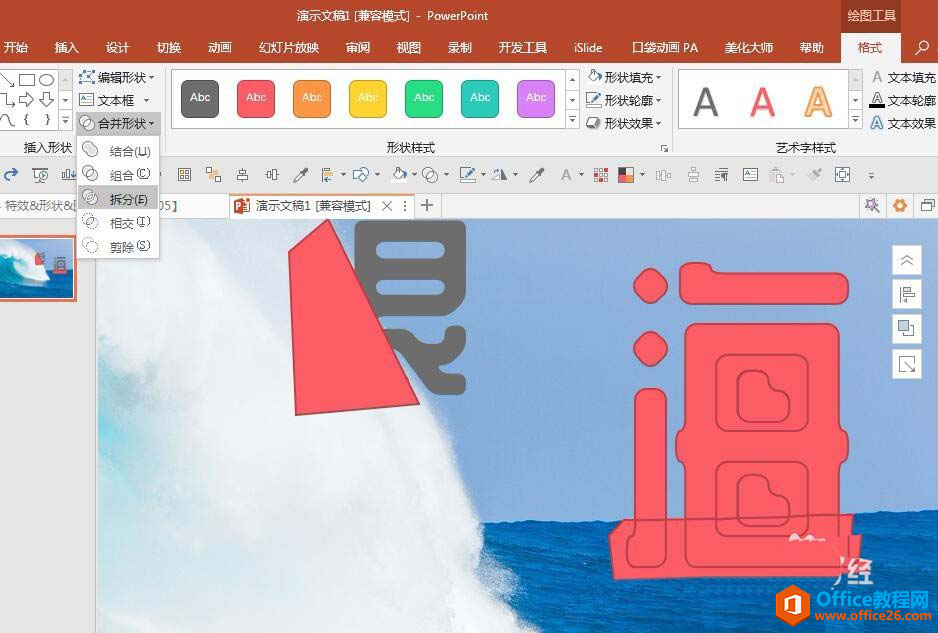
Task: Choose 组合 (Combine) from merge shapes menu
Action: (x=118, y=174)
